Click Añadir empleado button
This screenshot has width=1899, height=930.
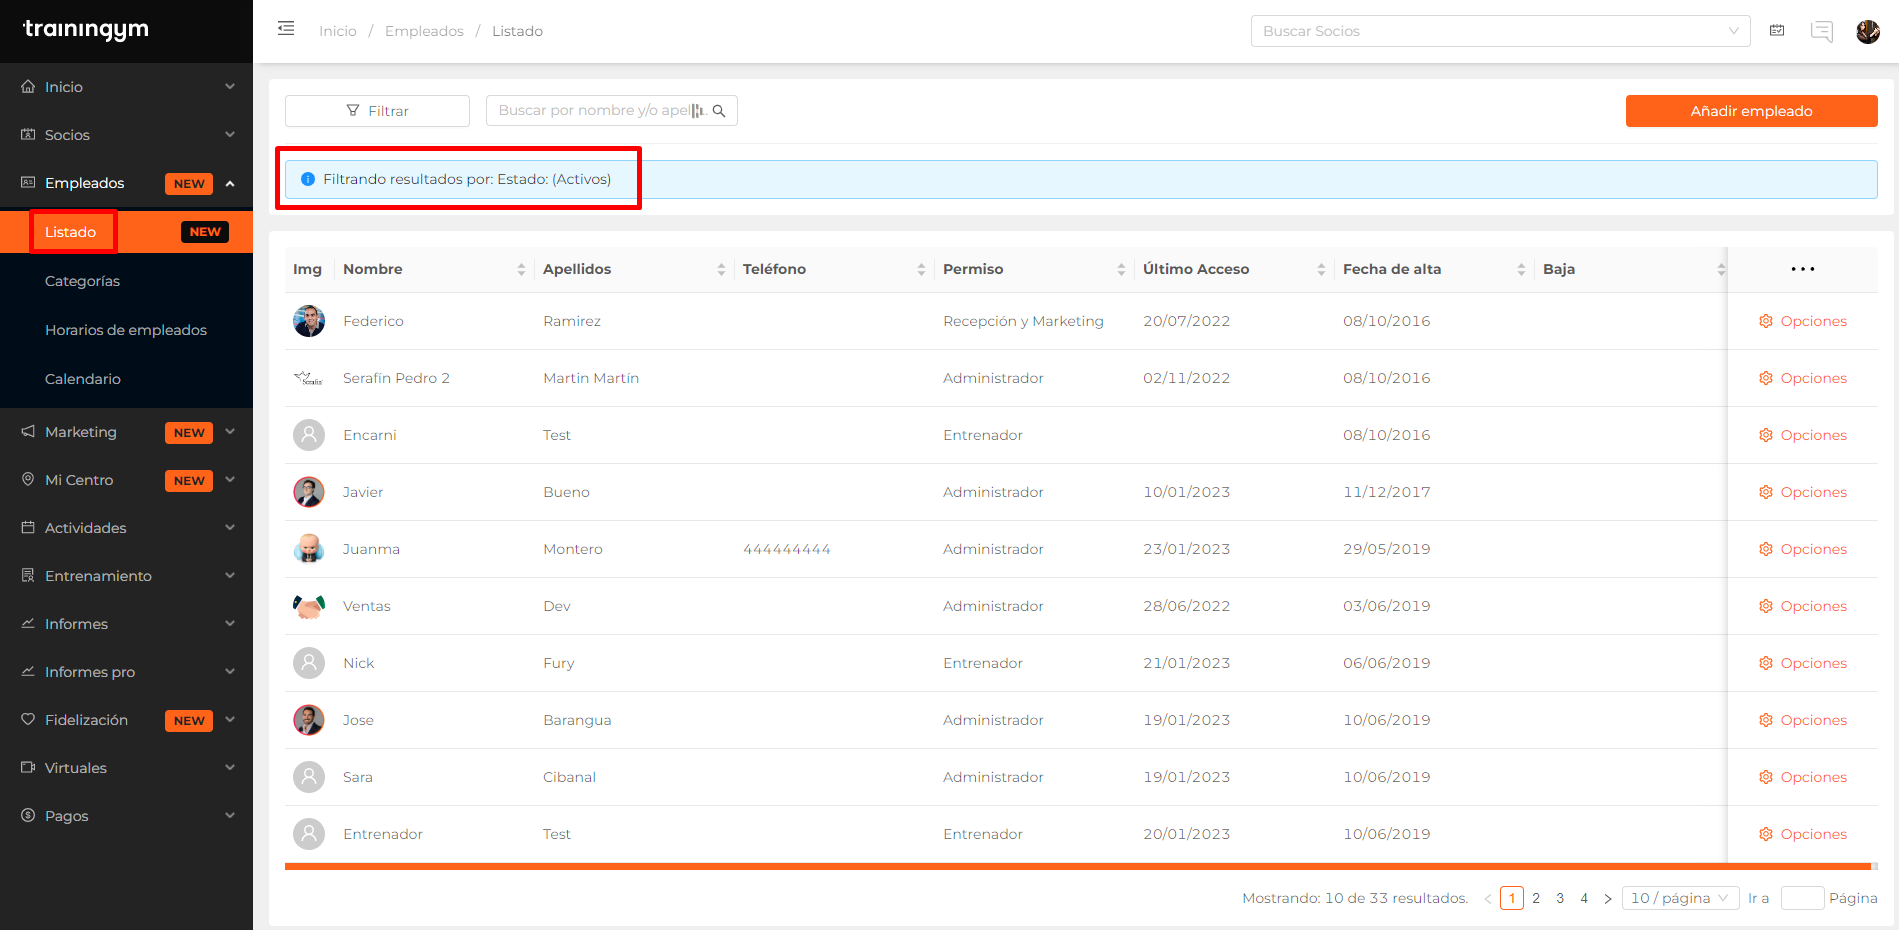(1751, 111)
